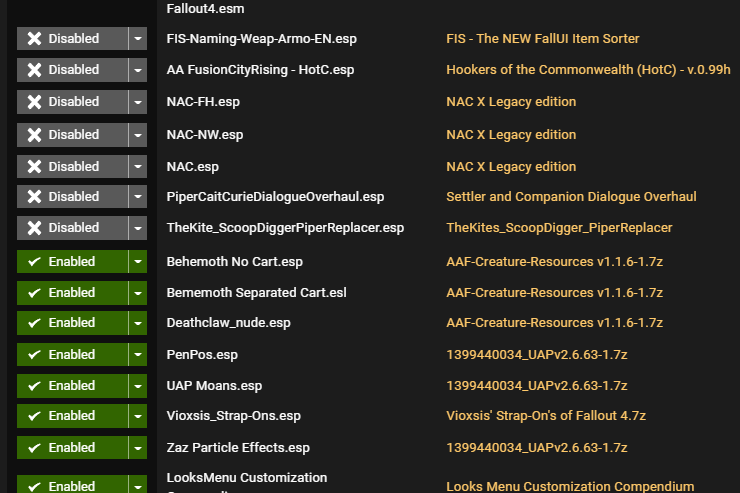Viewport: 740px width, 493px height.
Task: Enable PiperCaitCurieDialogueOverhaul.esp plugin
Action: (72, 197)
